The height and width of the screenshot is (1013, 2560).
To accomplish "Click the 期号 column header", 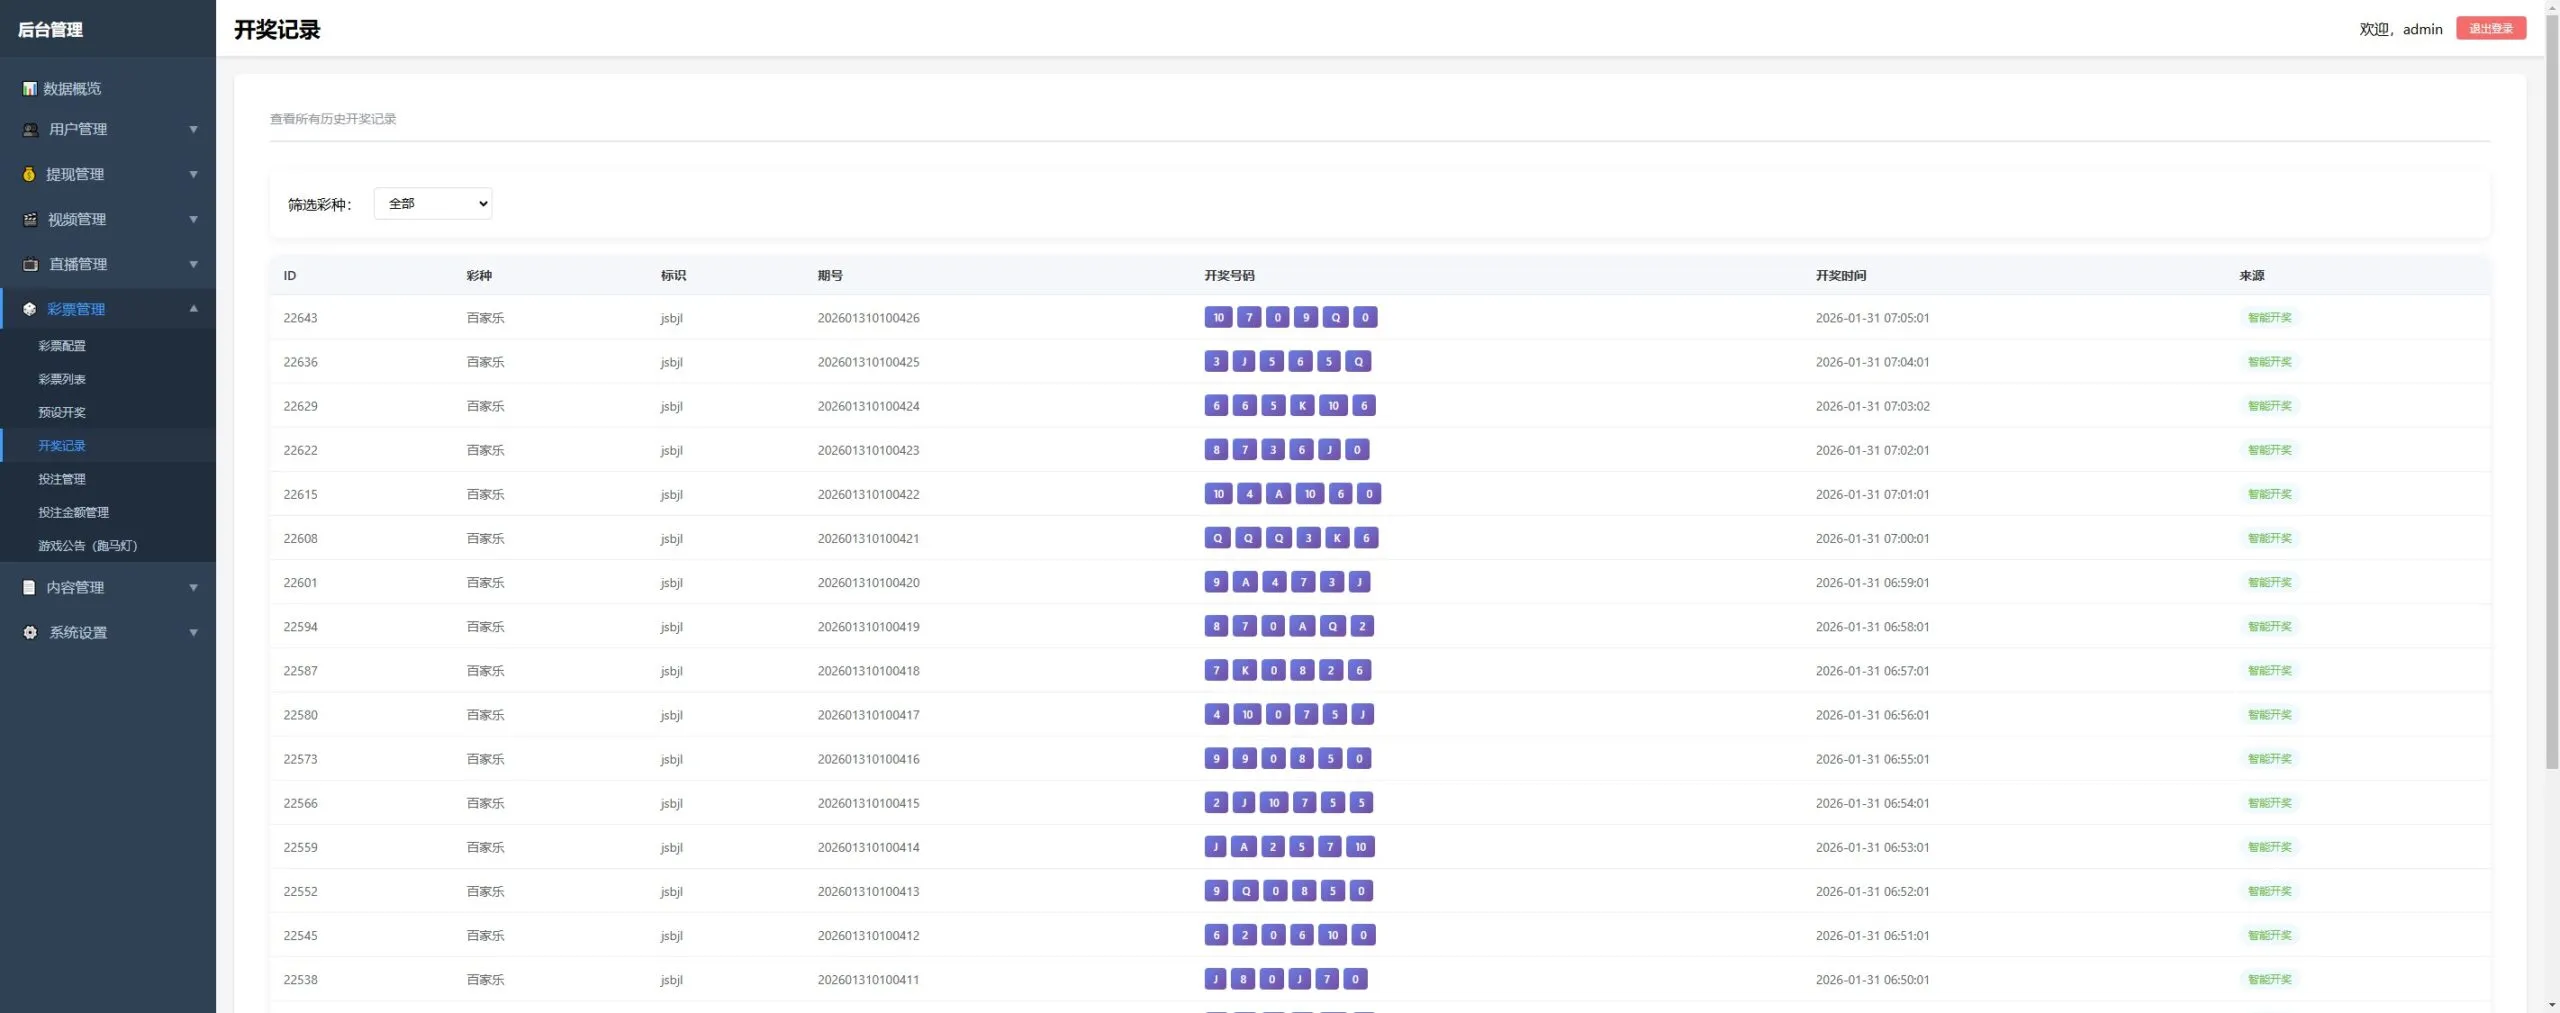I will coord(830,276).
